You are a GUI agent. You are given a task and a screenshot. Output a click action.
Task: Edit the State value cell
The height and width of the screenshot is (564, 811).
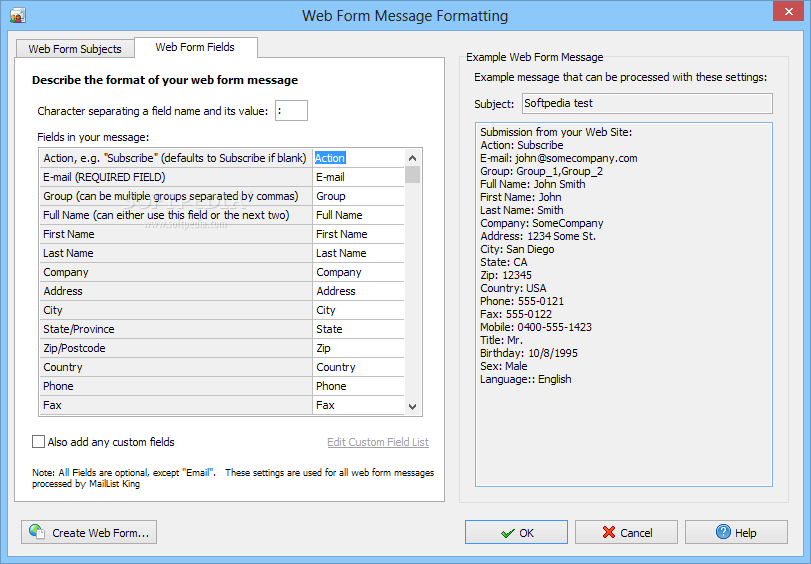(x=358, y=329)
